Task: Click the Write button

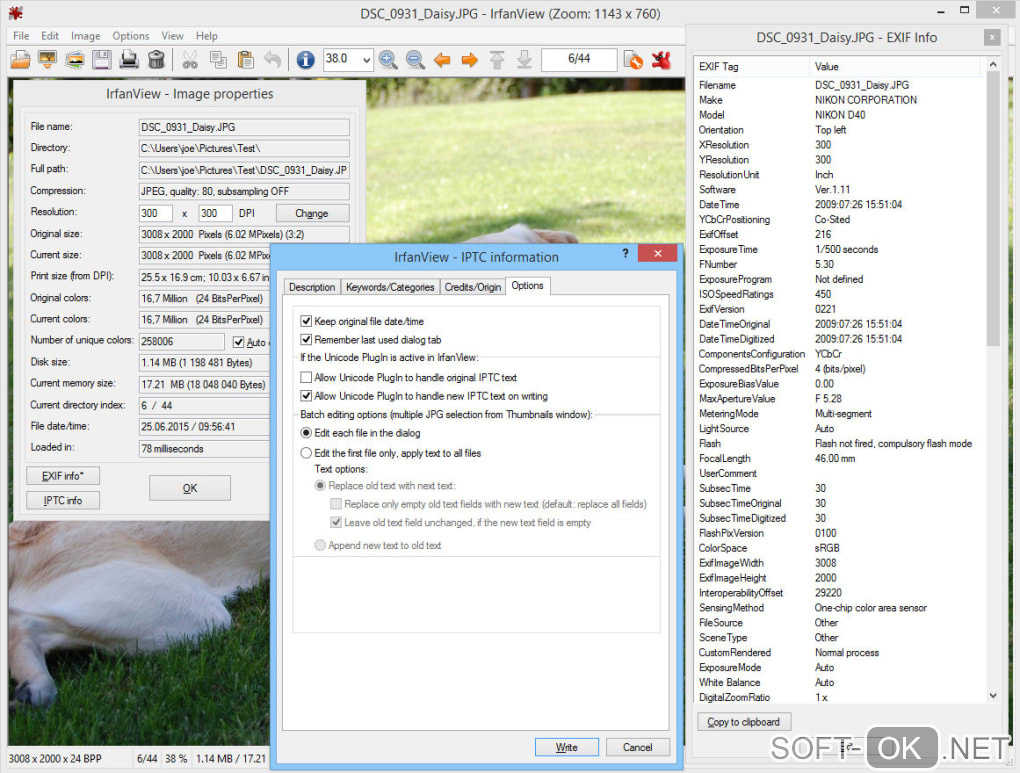Action: click(x=566, y=747)
